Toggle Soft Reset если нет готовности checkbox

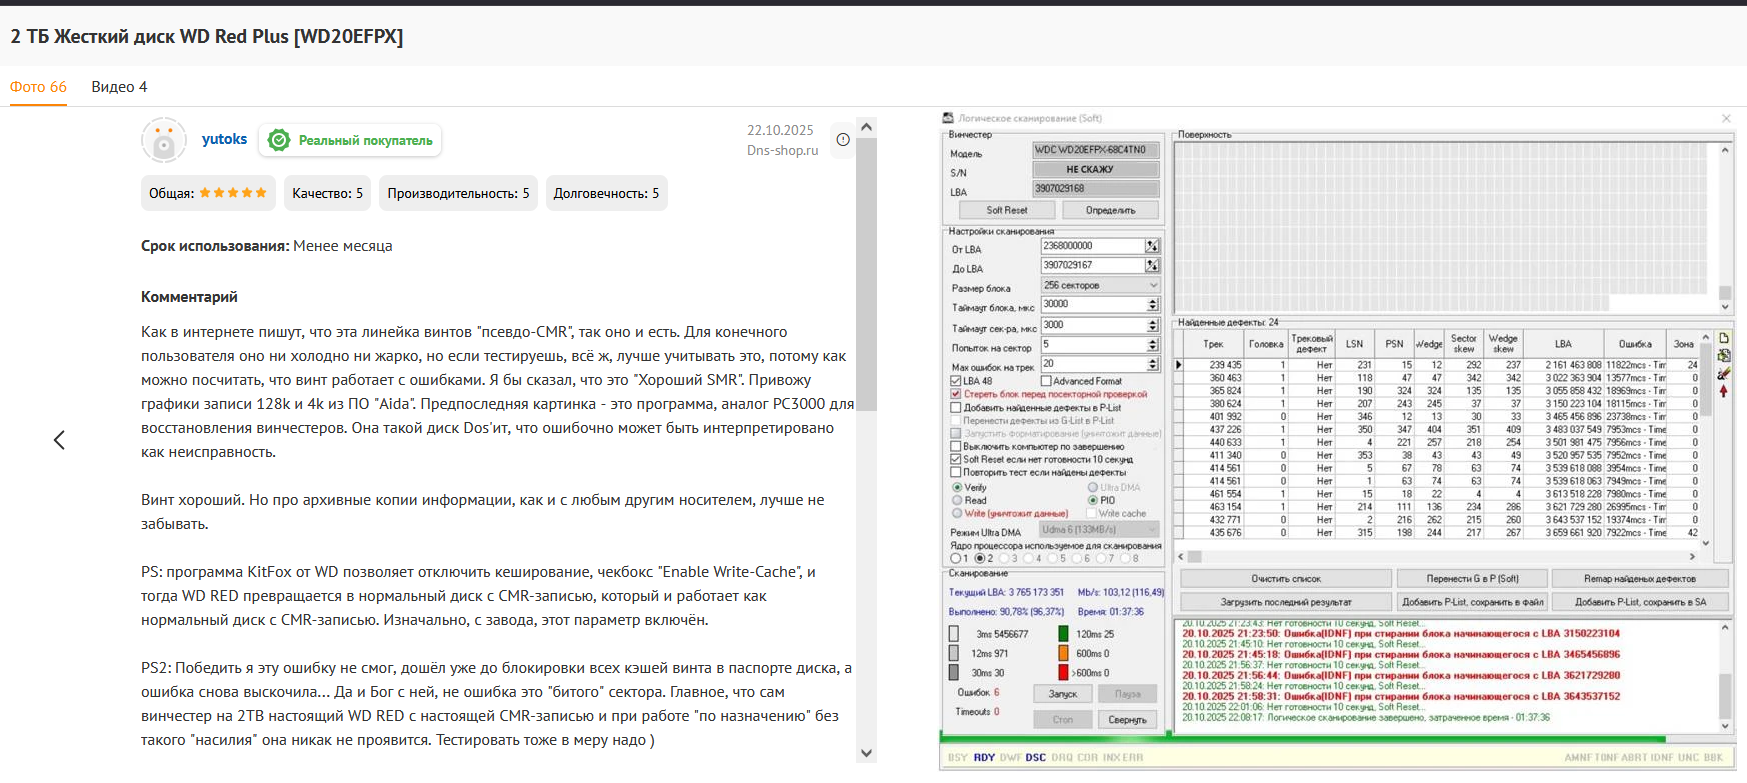coord(956,460)
